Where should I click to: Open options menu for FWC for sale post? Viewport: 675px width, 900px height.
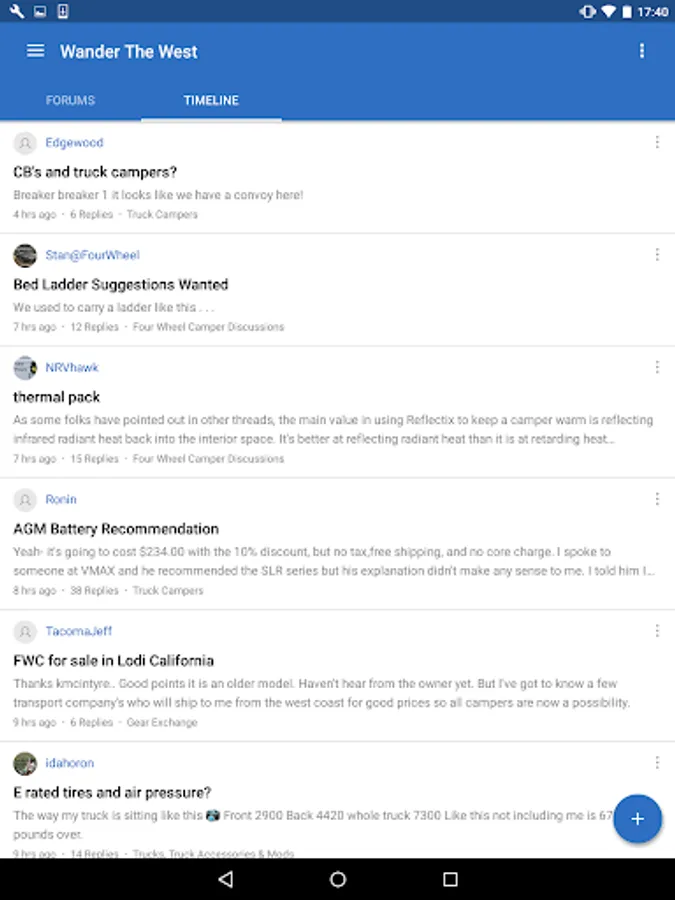click(657, 631)
